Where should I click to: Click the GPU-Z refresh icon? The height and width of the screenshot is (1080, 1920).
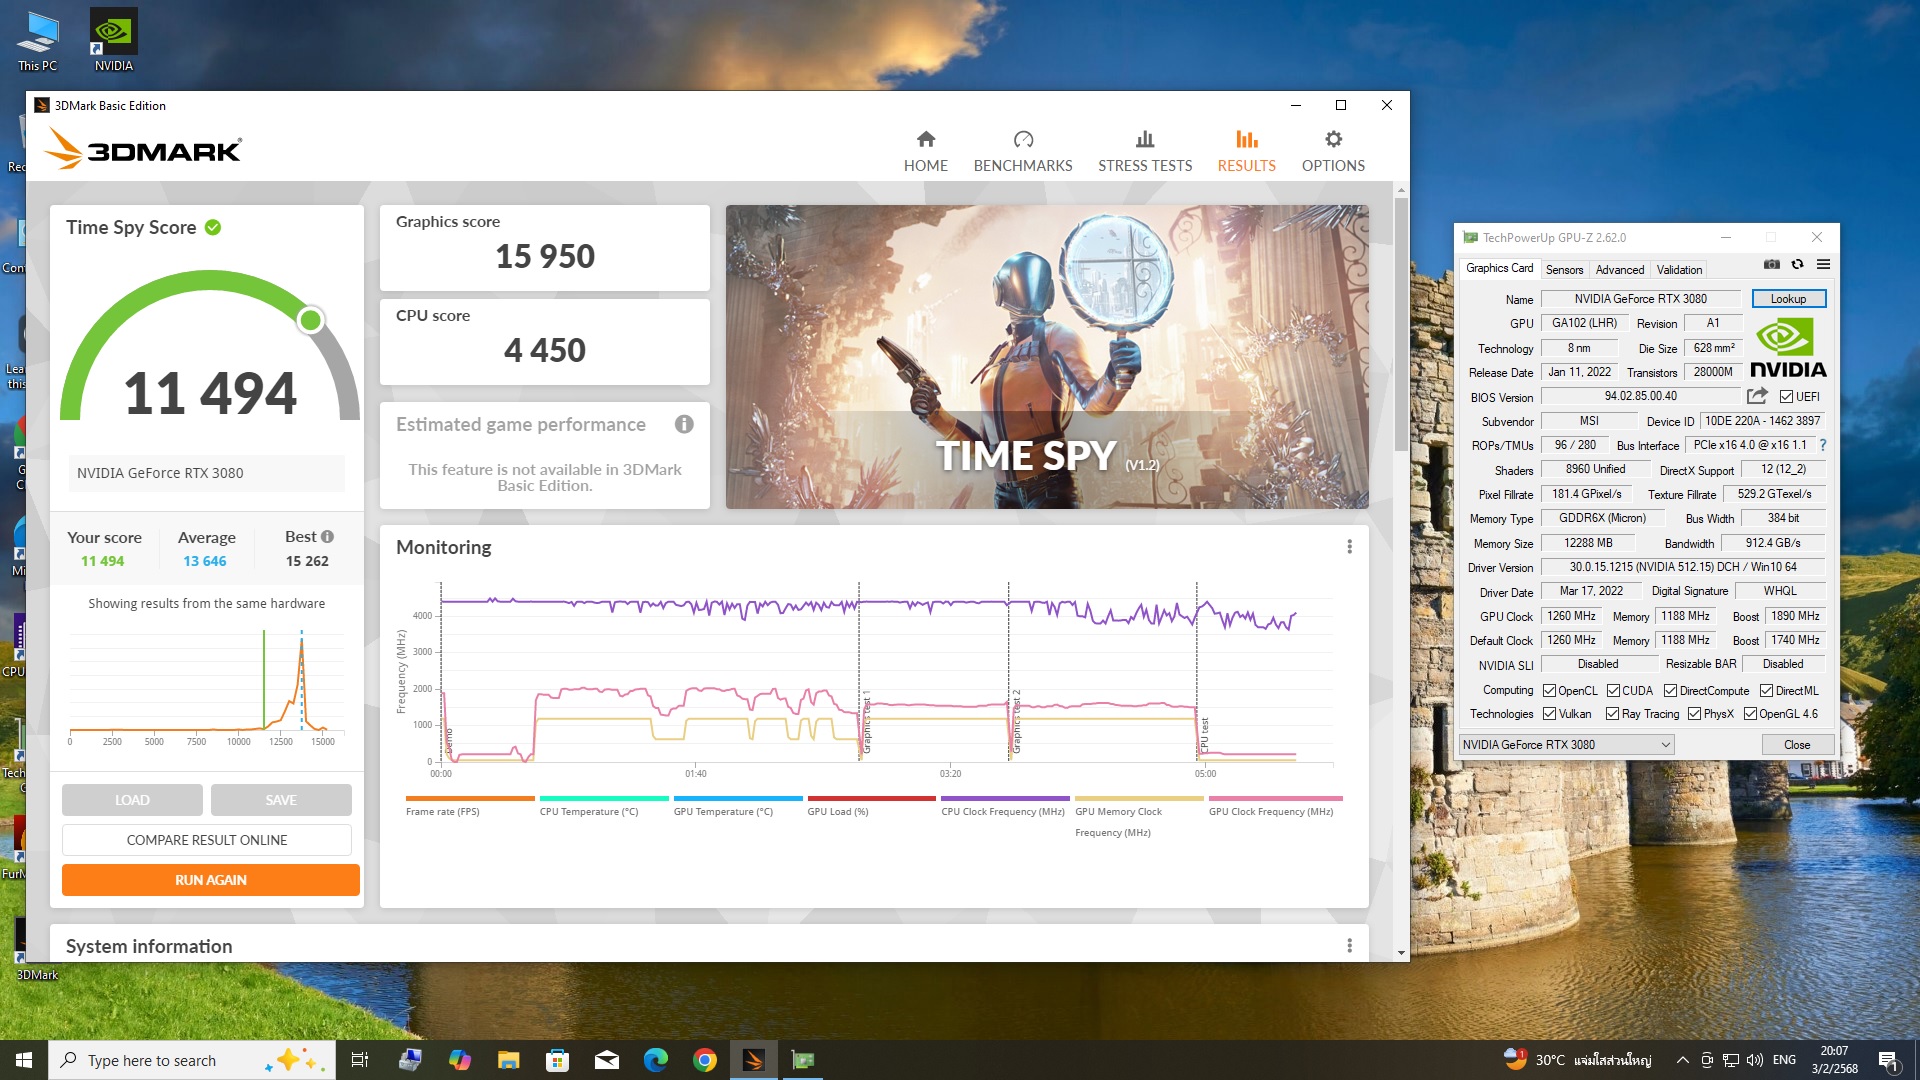click(x=1797, y=265)
